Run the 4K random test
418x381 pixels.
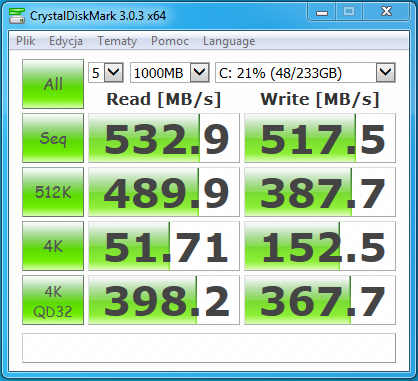(53, 246)
